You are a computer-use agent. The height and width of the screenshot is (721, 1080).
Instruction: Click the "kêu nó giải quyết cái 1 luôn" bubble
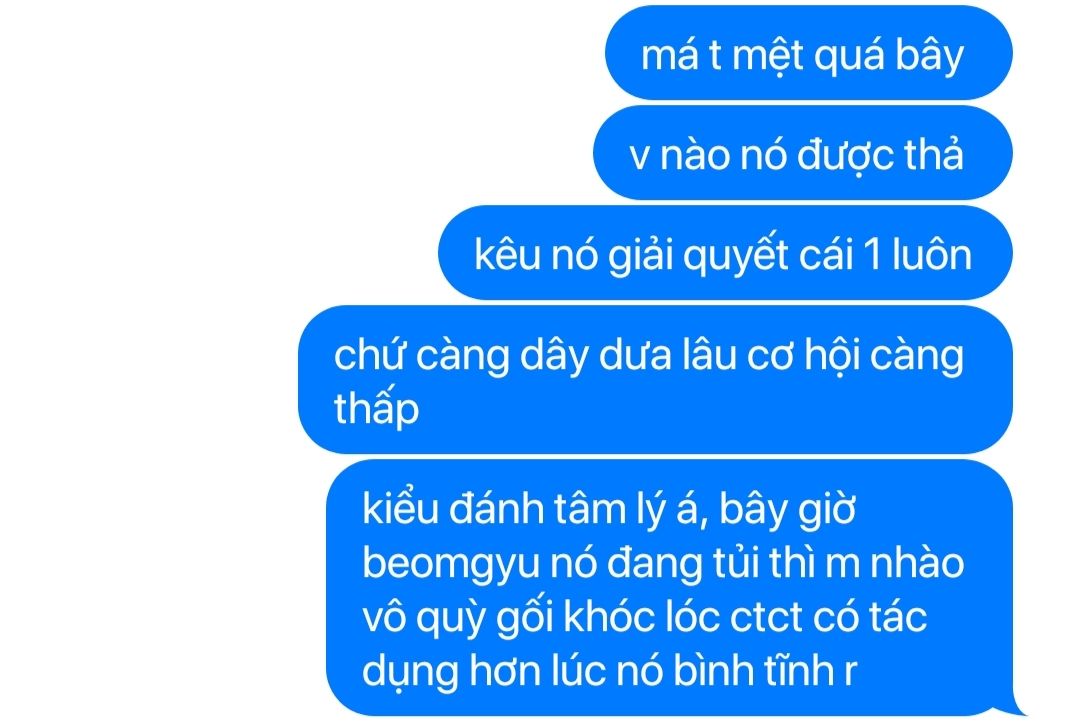[x=725, y=253]
